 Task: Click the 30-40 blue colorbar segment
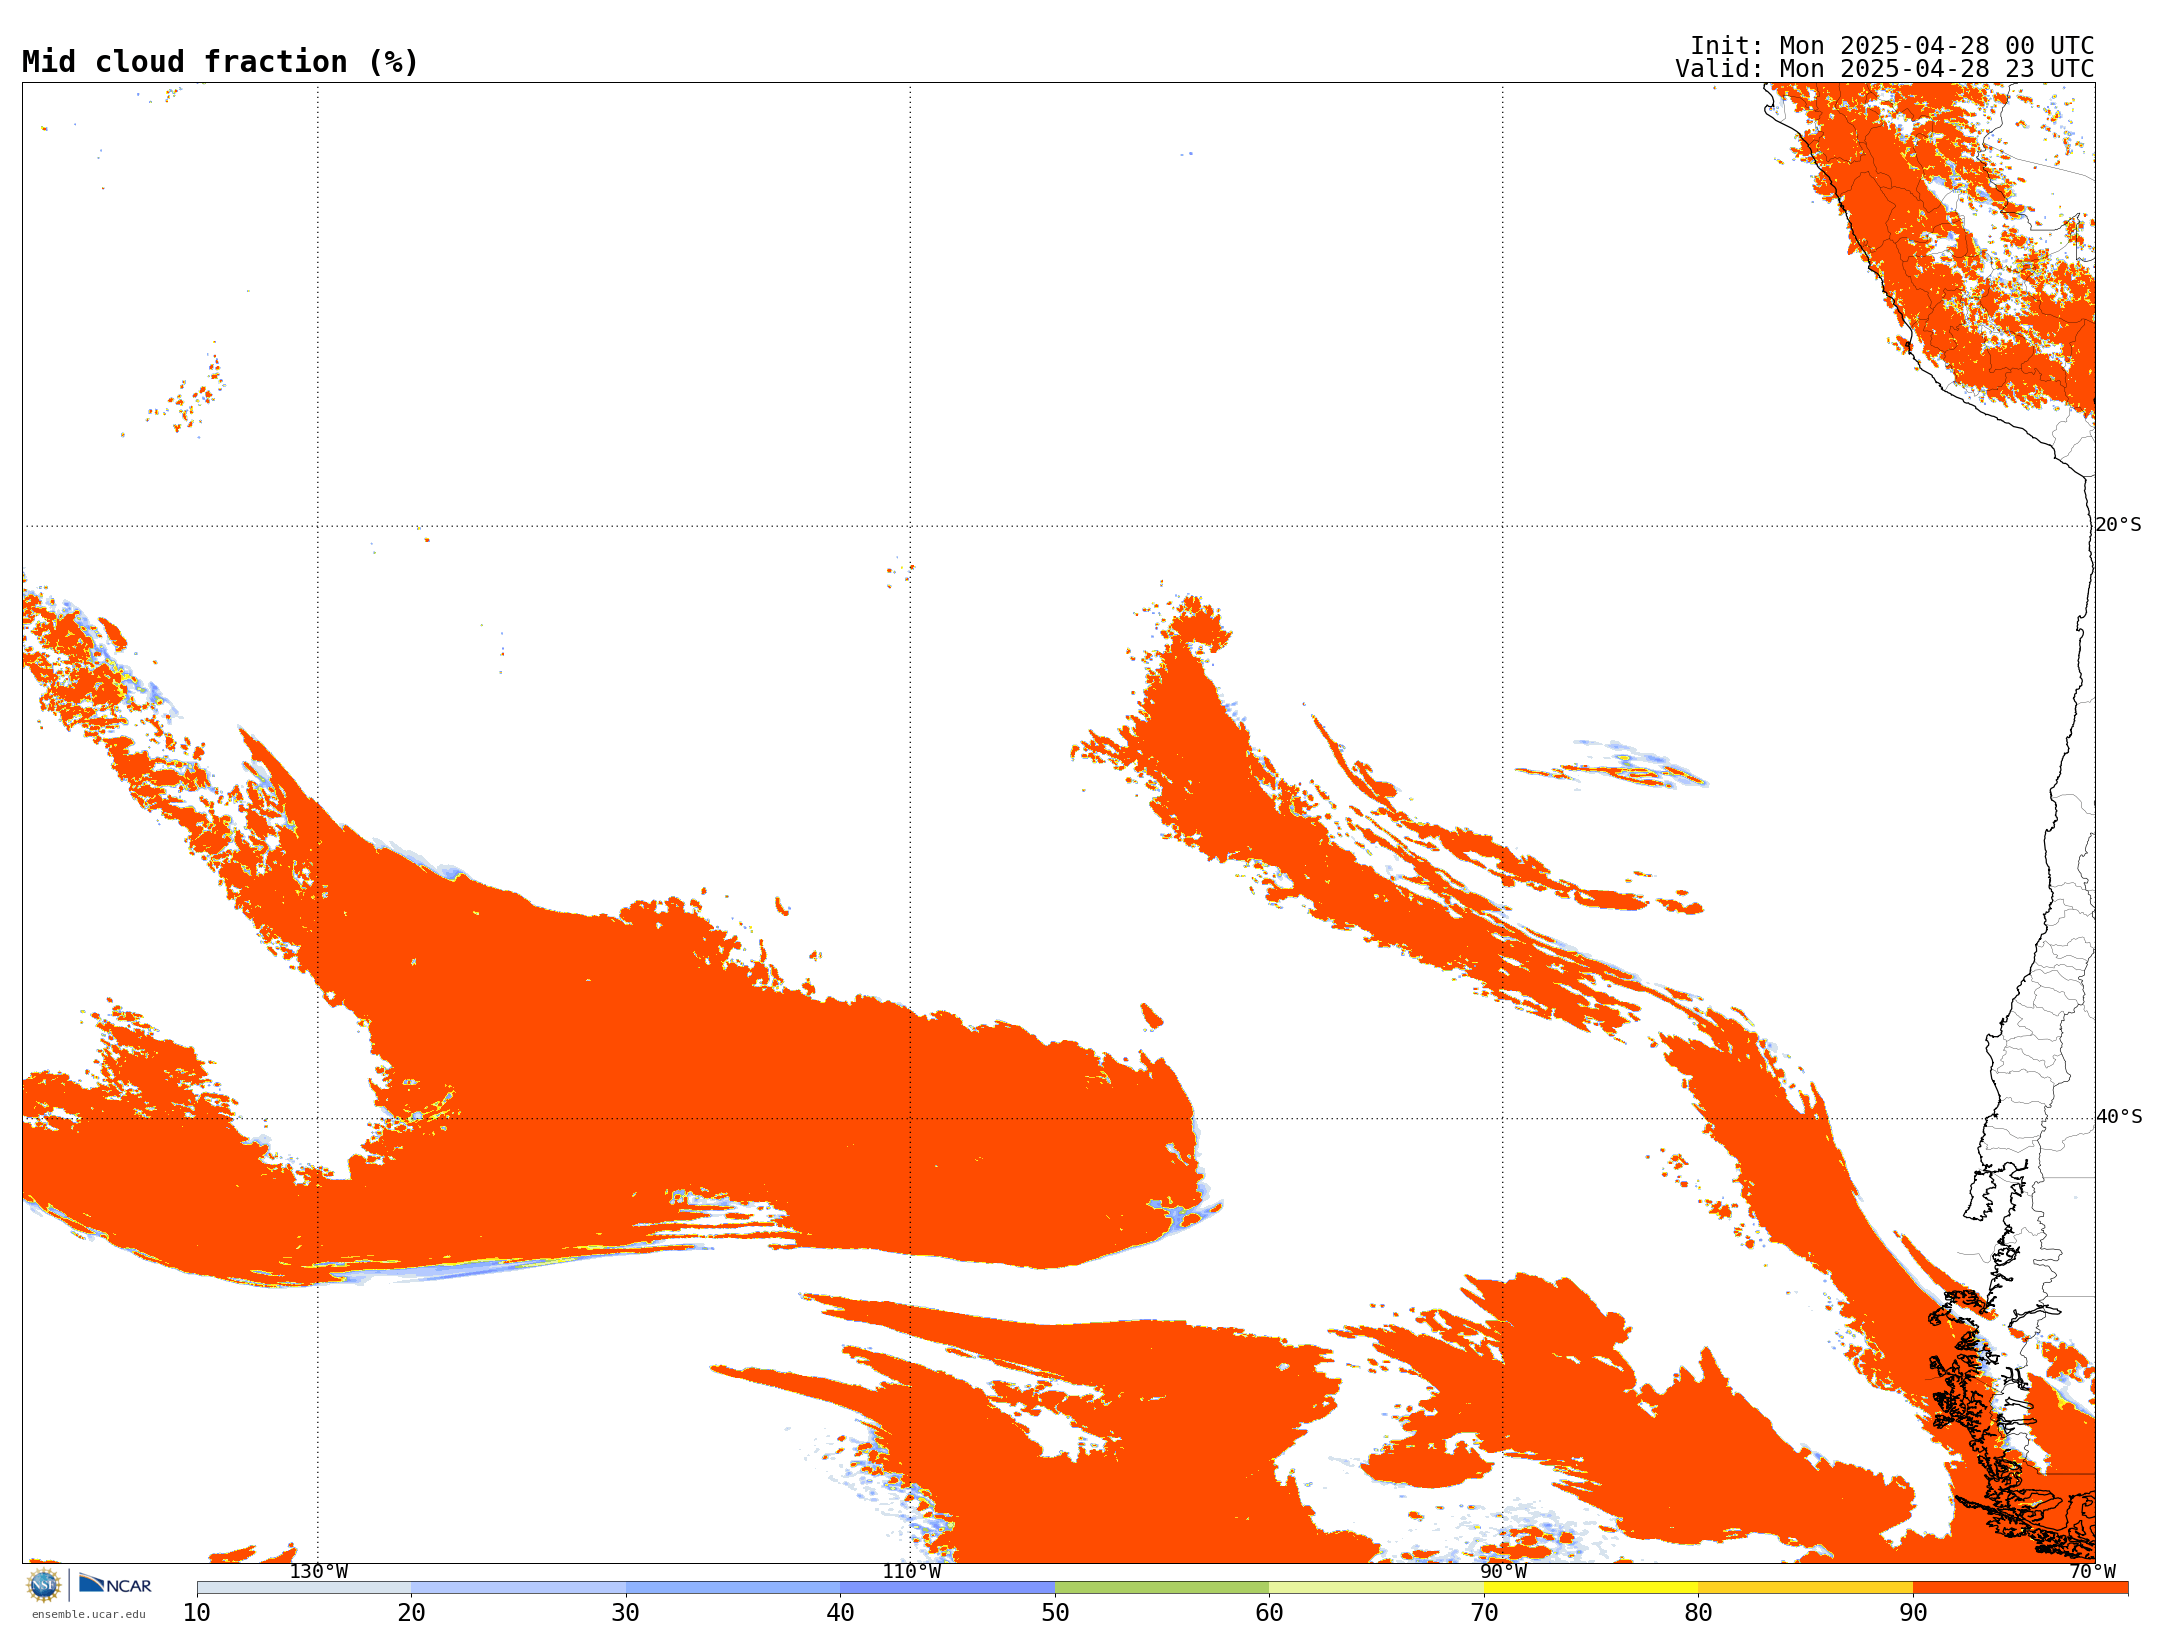click(x=733, y=1588)
